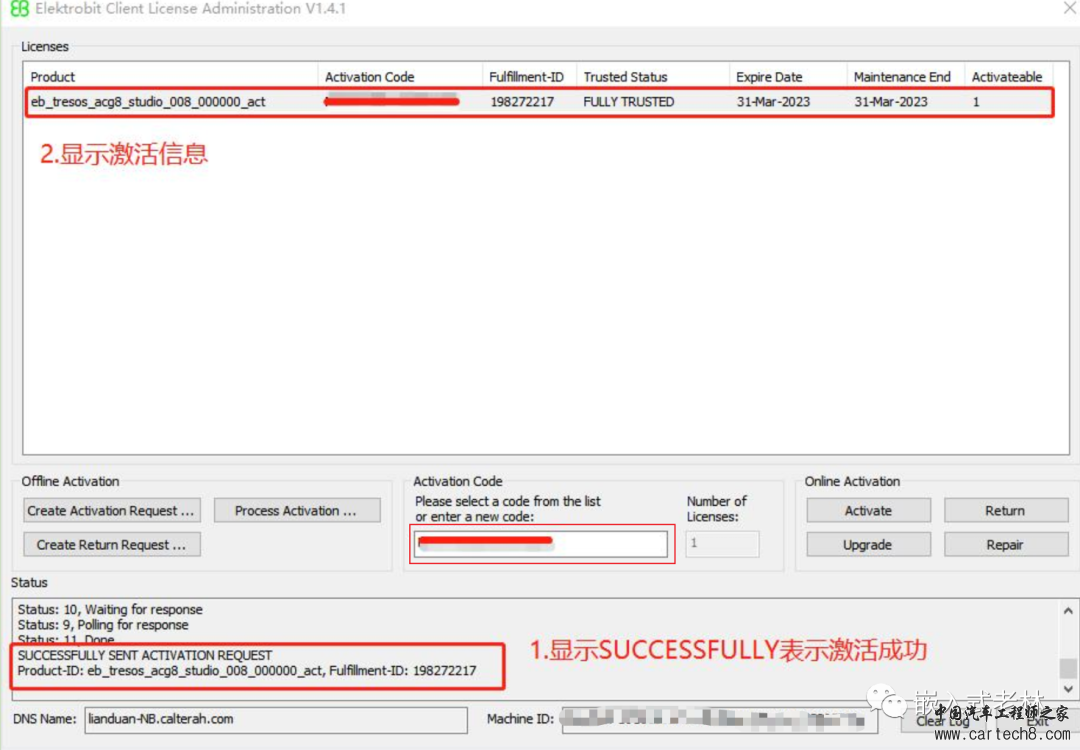The image size is (1080, 750).
Task: Click Create Activation Request button
Action: pos(112,510)
